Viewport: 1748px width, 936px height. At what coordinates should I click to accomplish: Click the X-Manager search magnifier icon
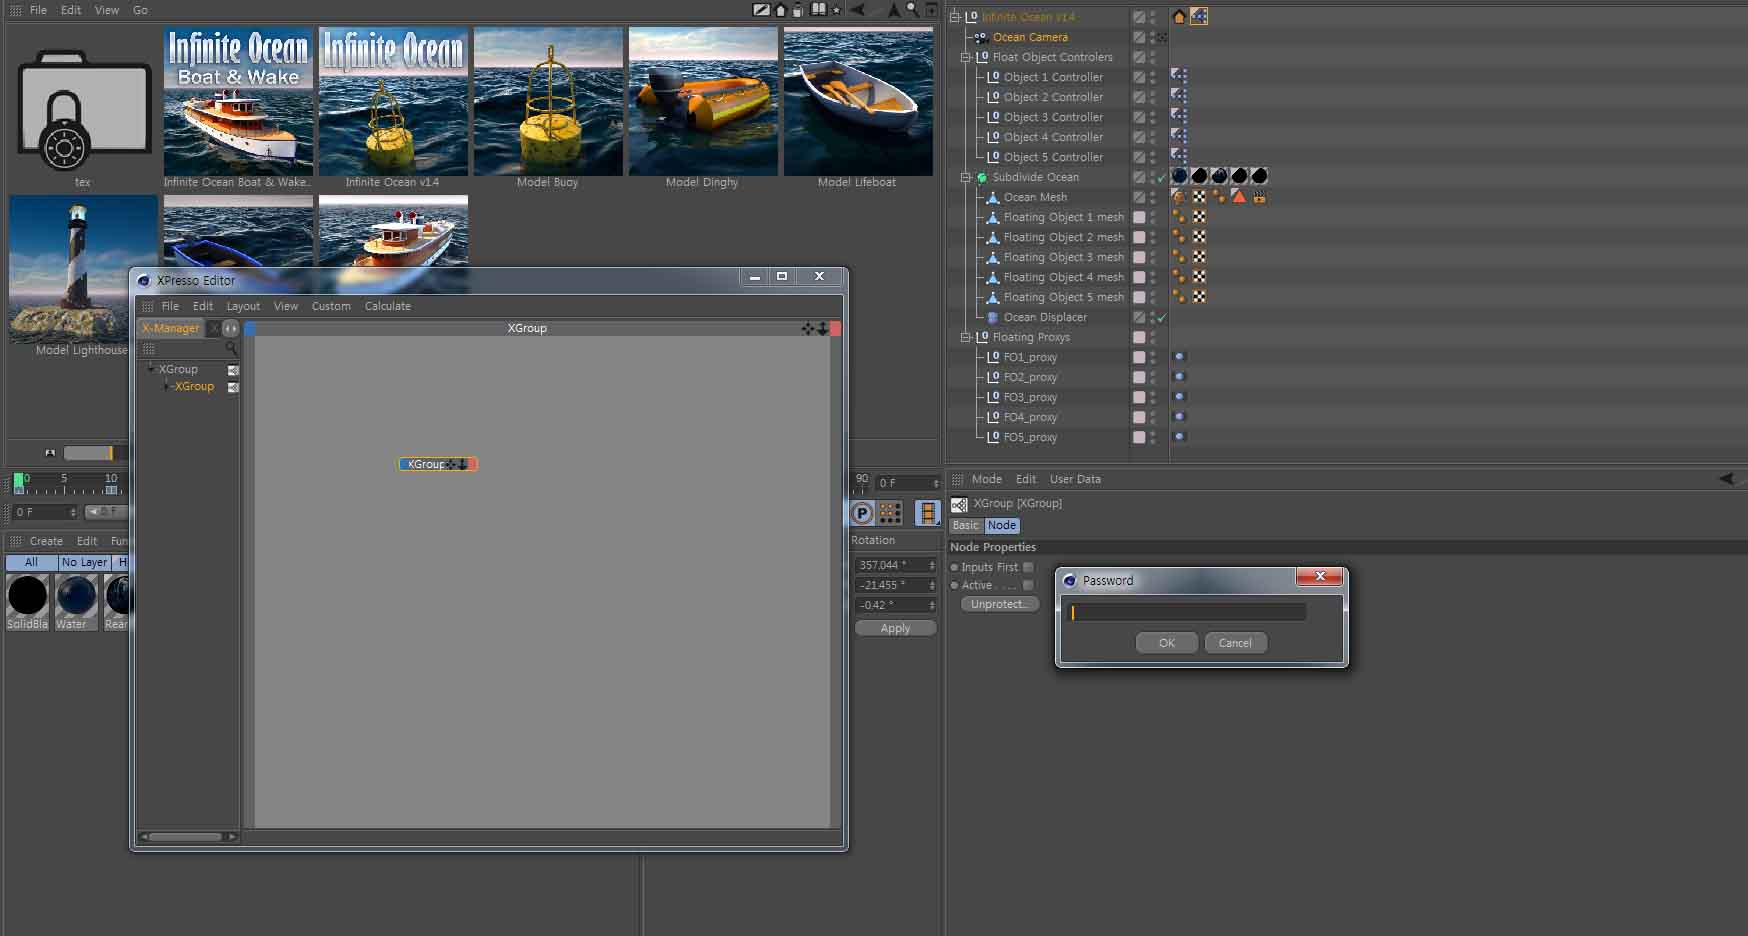(231, 348)
